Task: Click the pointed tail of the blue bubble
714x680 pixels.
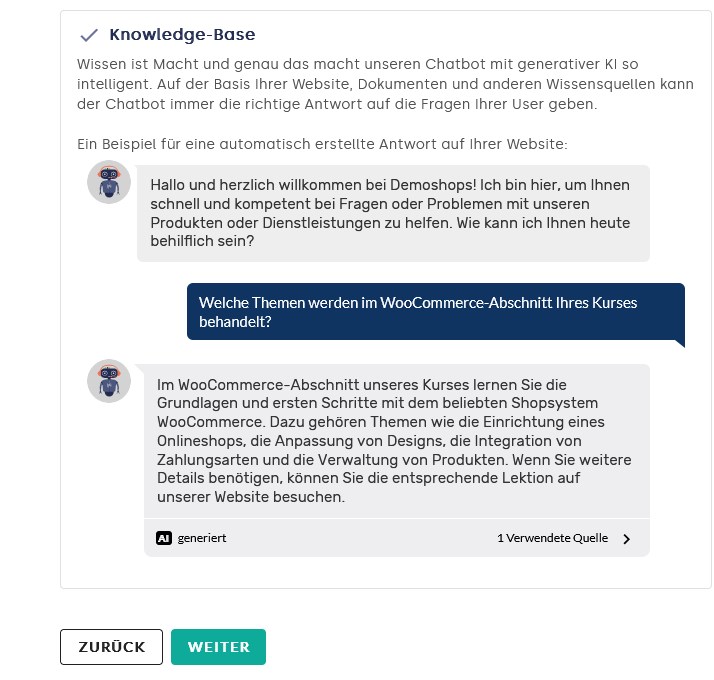Action: (x=679, y=343)
